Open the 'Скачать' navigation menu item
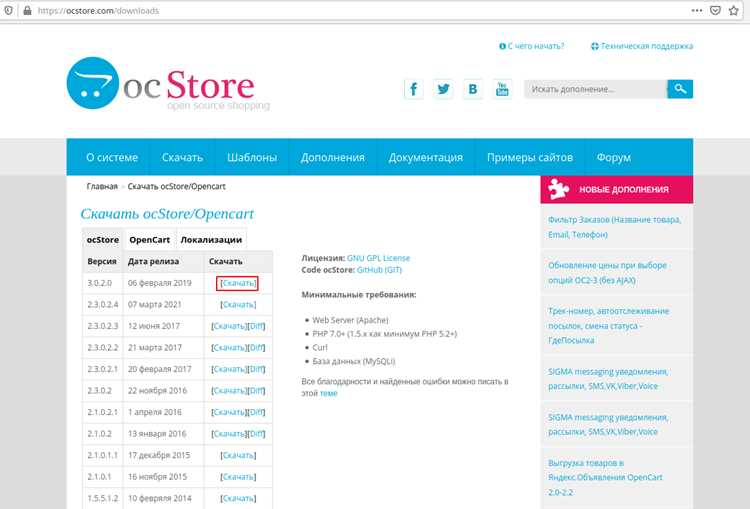 [182, 157]
